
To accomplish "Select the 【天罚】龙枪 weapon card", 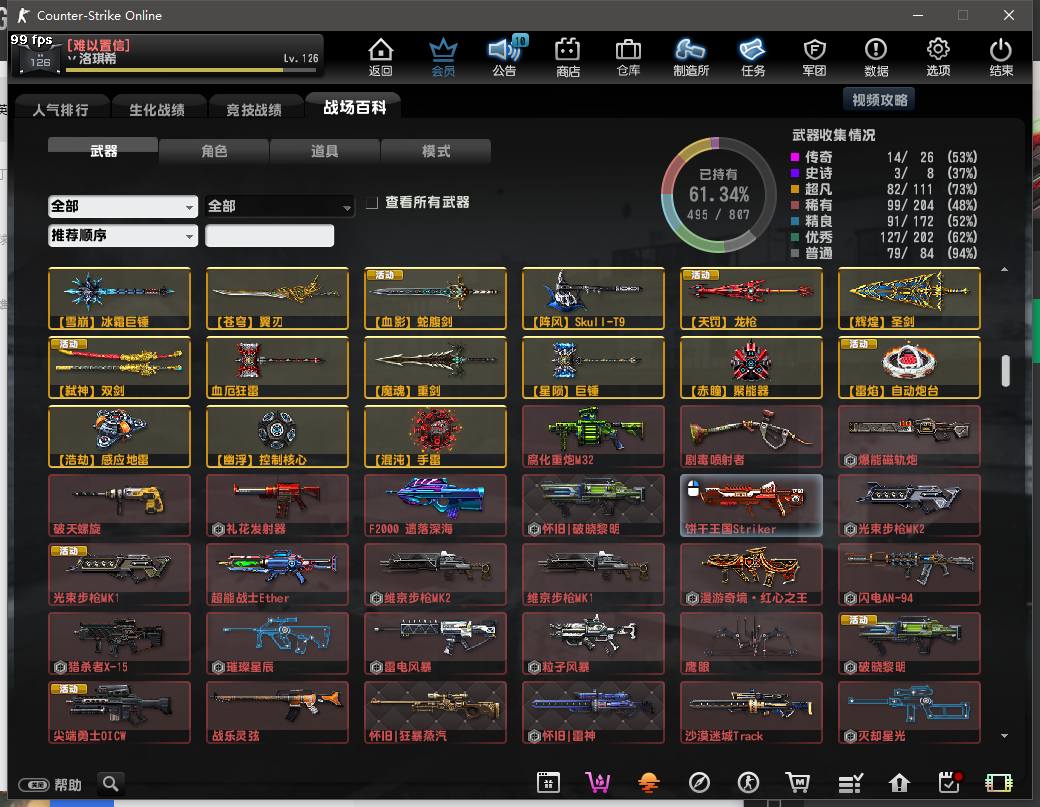I will coord(751,298).
